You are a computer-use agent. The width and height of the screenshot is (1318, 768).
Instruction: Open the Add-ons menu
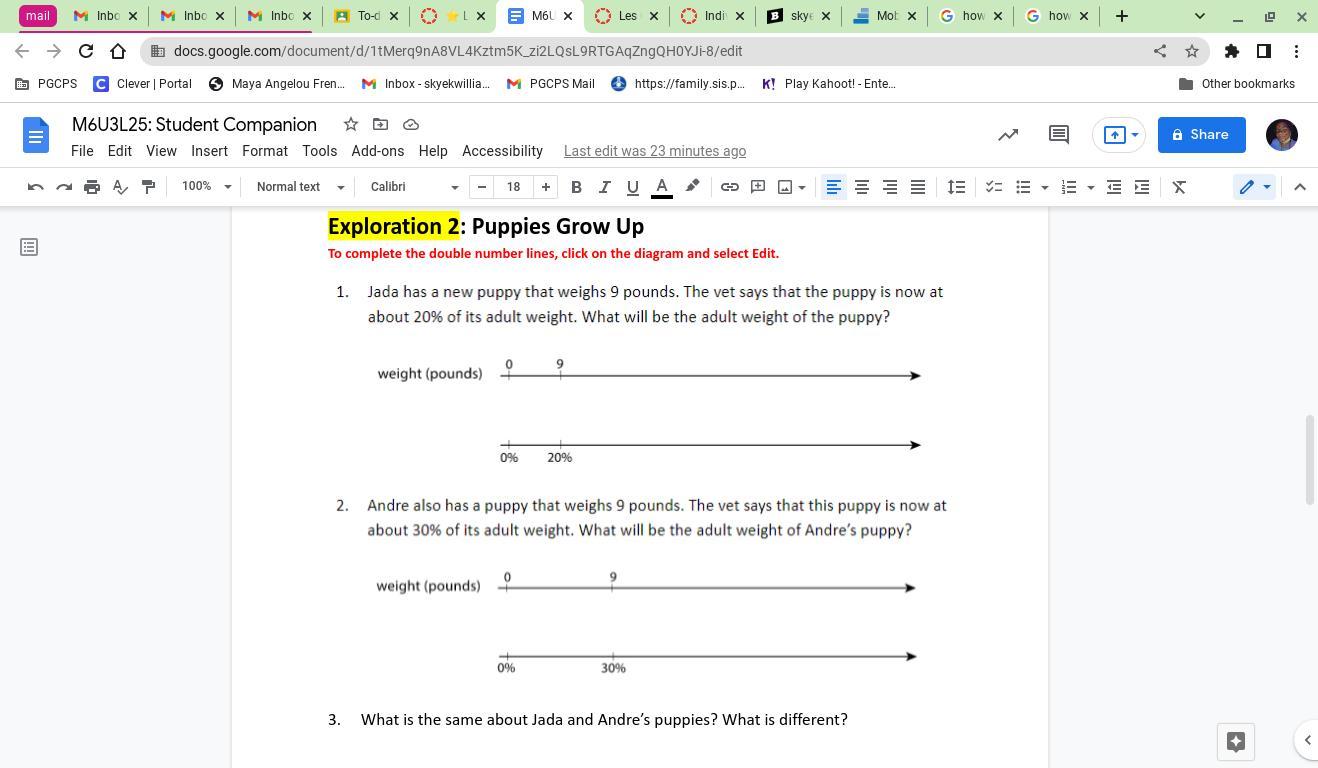tap(378, 151)
